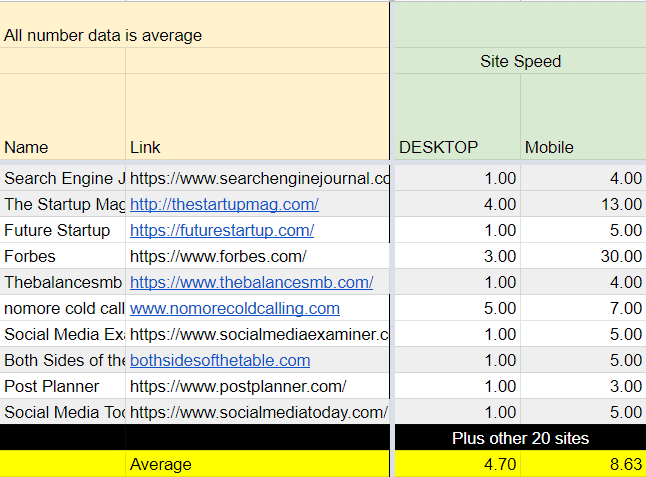
Task: Select the Search Engine J name cell
Action: 63,178
